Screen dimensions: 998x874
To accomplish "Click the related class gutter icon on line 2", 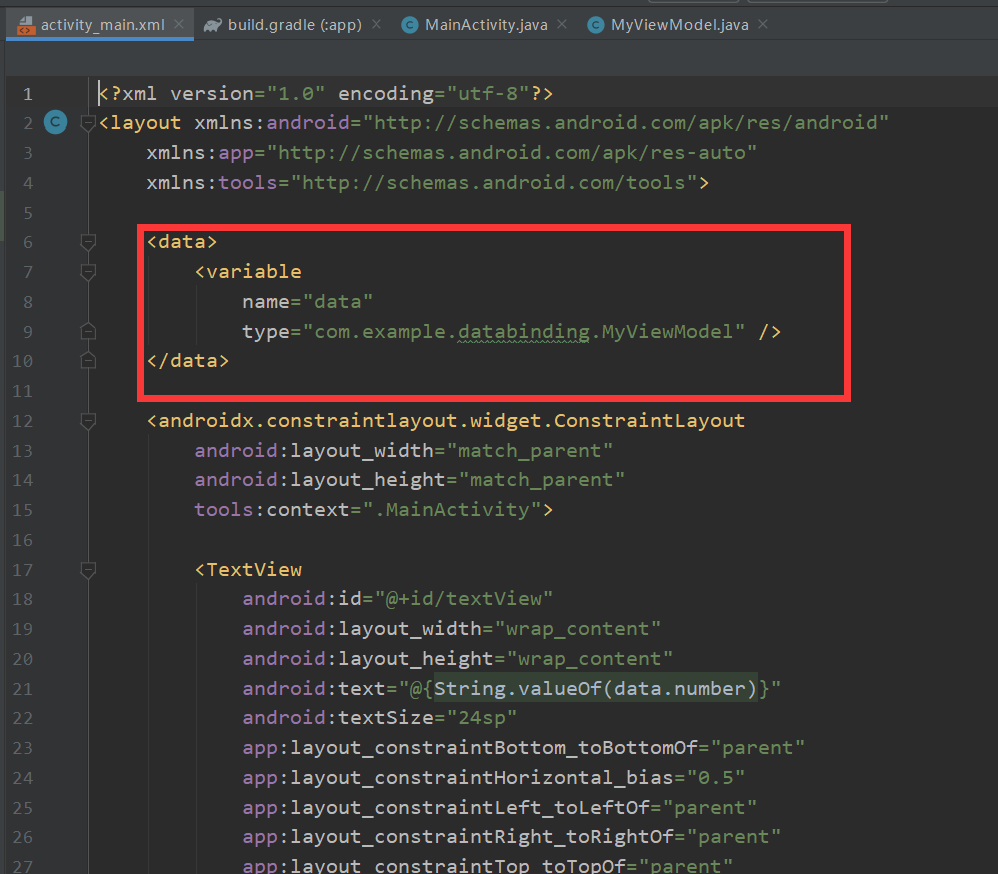I will (55, 122).
